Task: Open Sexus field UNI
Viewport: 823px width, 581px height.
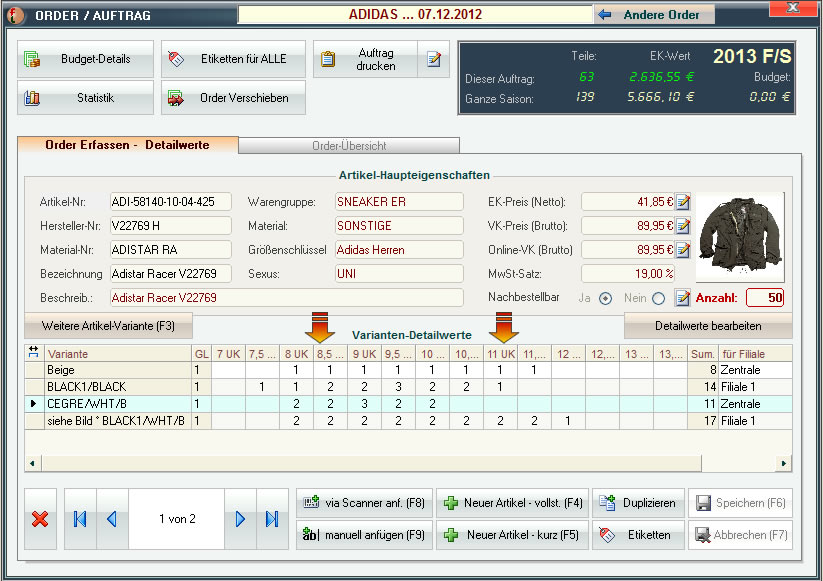Action: (399, 273)
